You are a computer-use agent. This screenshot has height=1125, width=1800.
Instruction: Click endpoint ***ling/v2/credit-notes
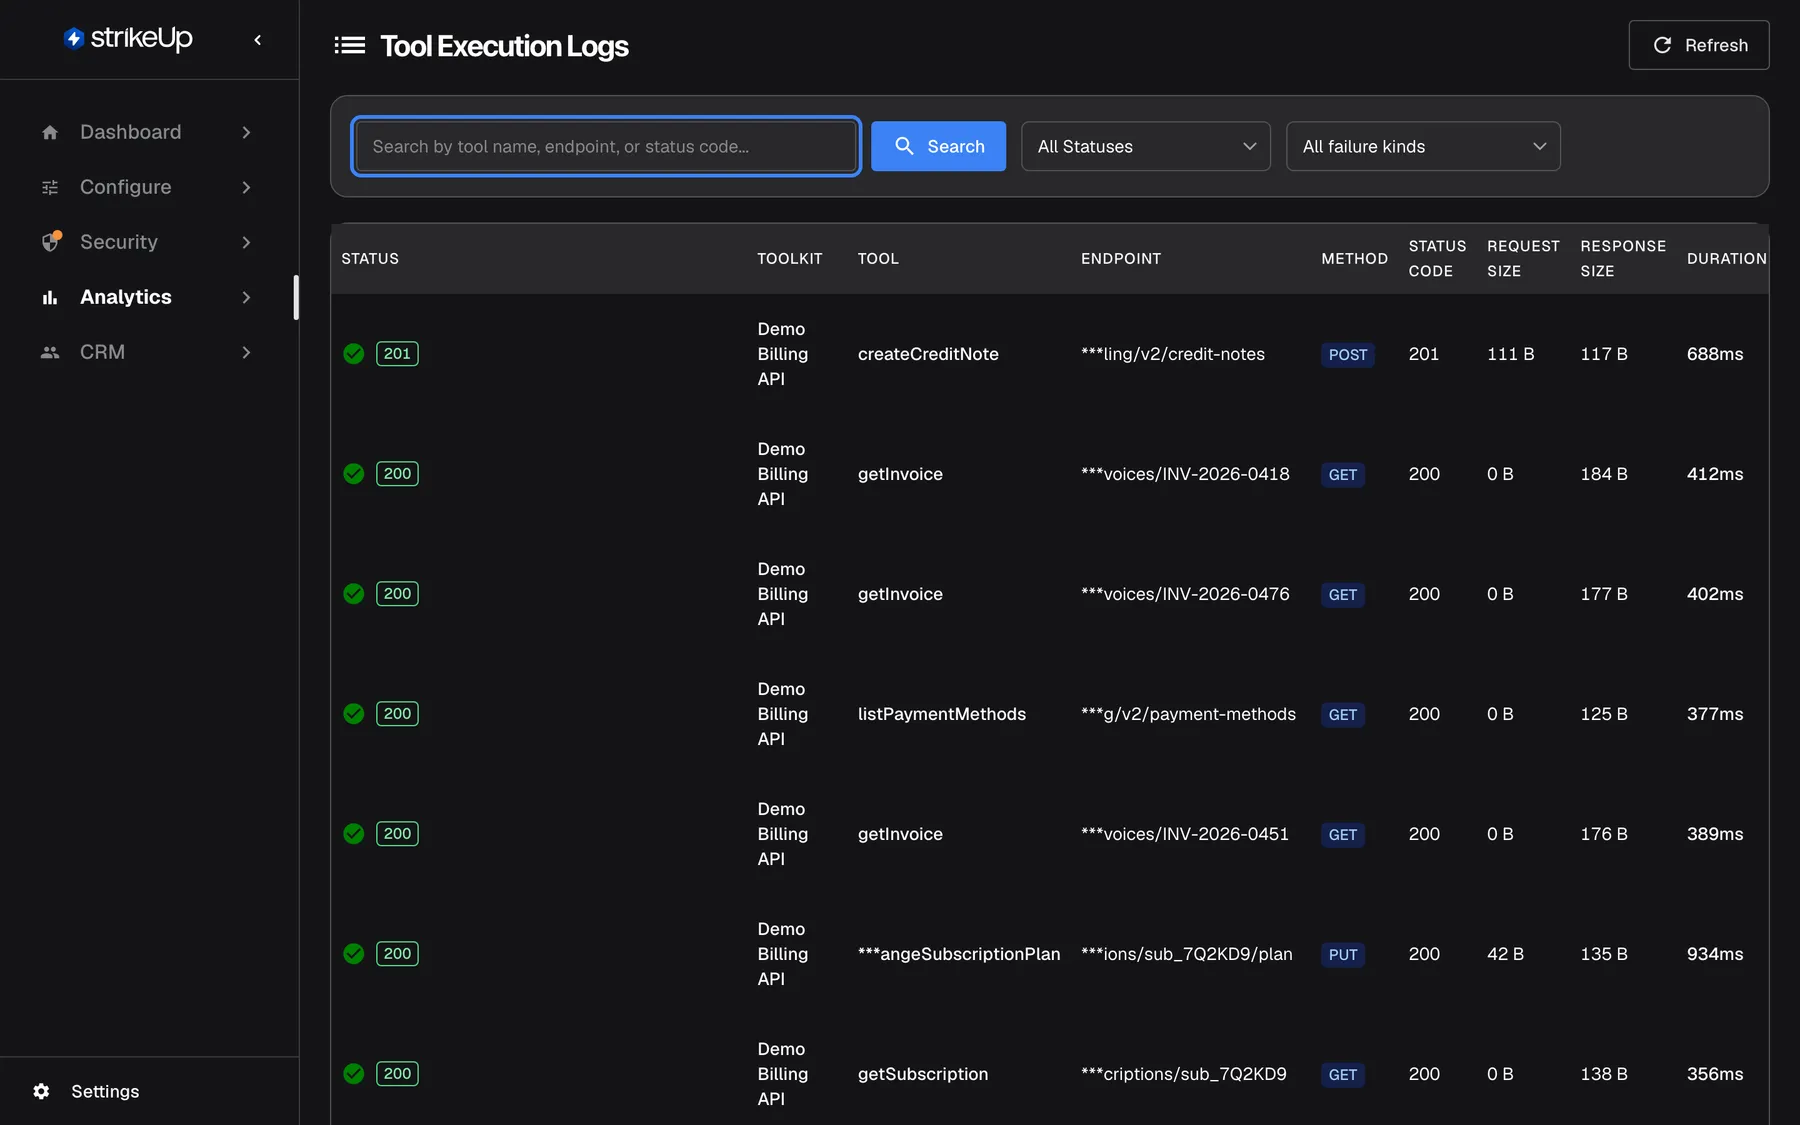coord(1173,354)
